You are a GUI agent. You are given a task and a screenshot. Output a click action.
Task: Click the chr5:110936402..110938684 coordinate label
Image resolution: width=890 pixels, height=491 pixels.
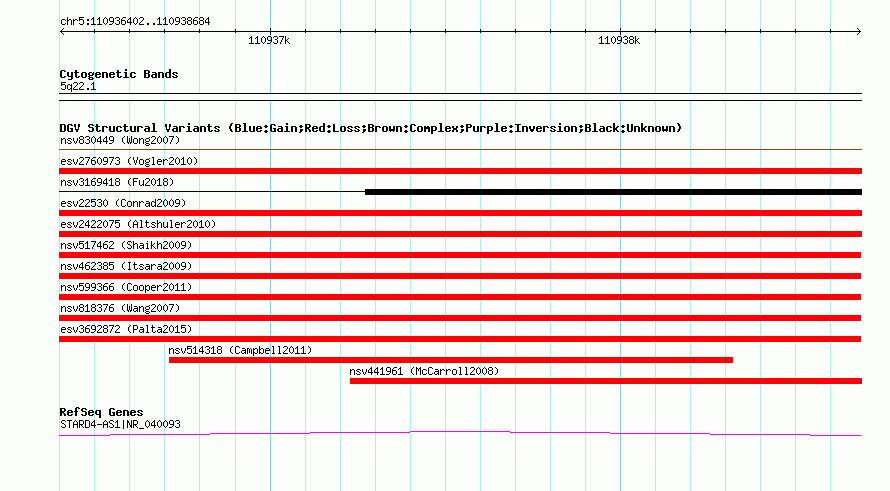(x=135, y=22)
